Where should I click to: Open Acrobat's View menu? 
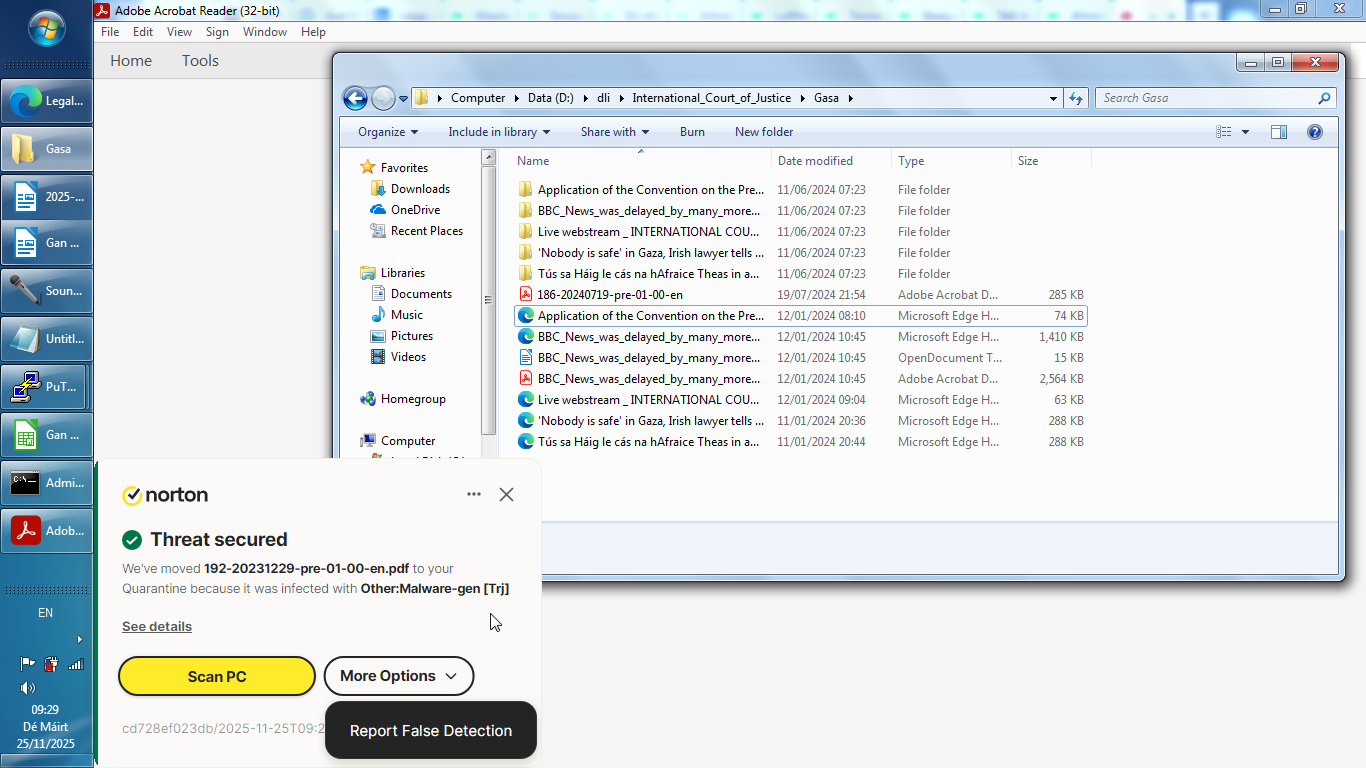179,32
